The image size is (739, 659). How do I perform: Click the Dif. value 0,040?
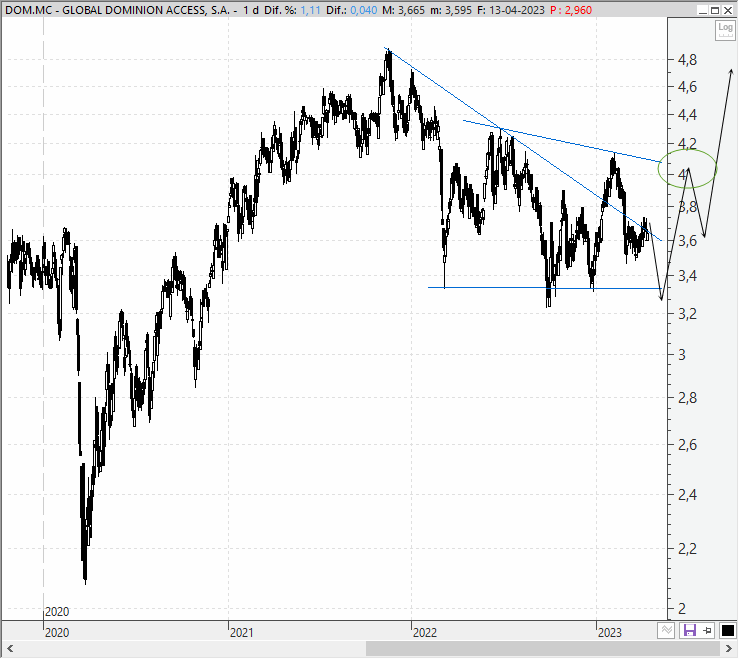click(x=363, y=10)
